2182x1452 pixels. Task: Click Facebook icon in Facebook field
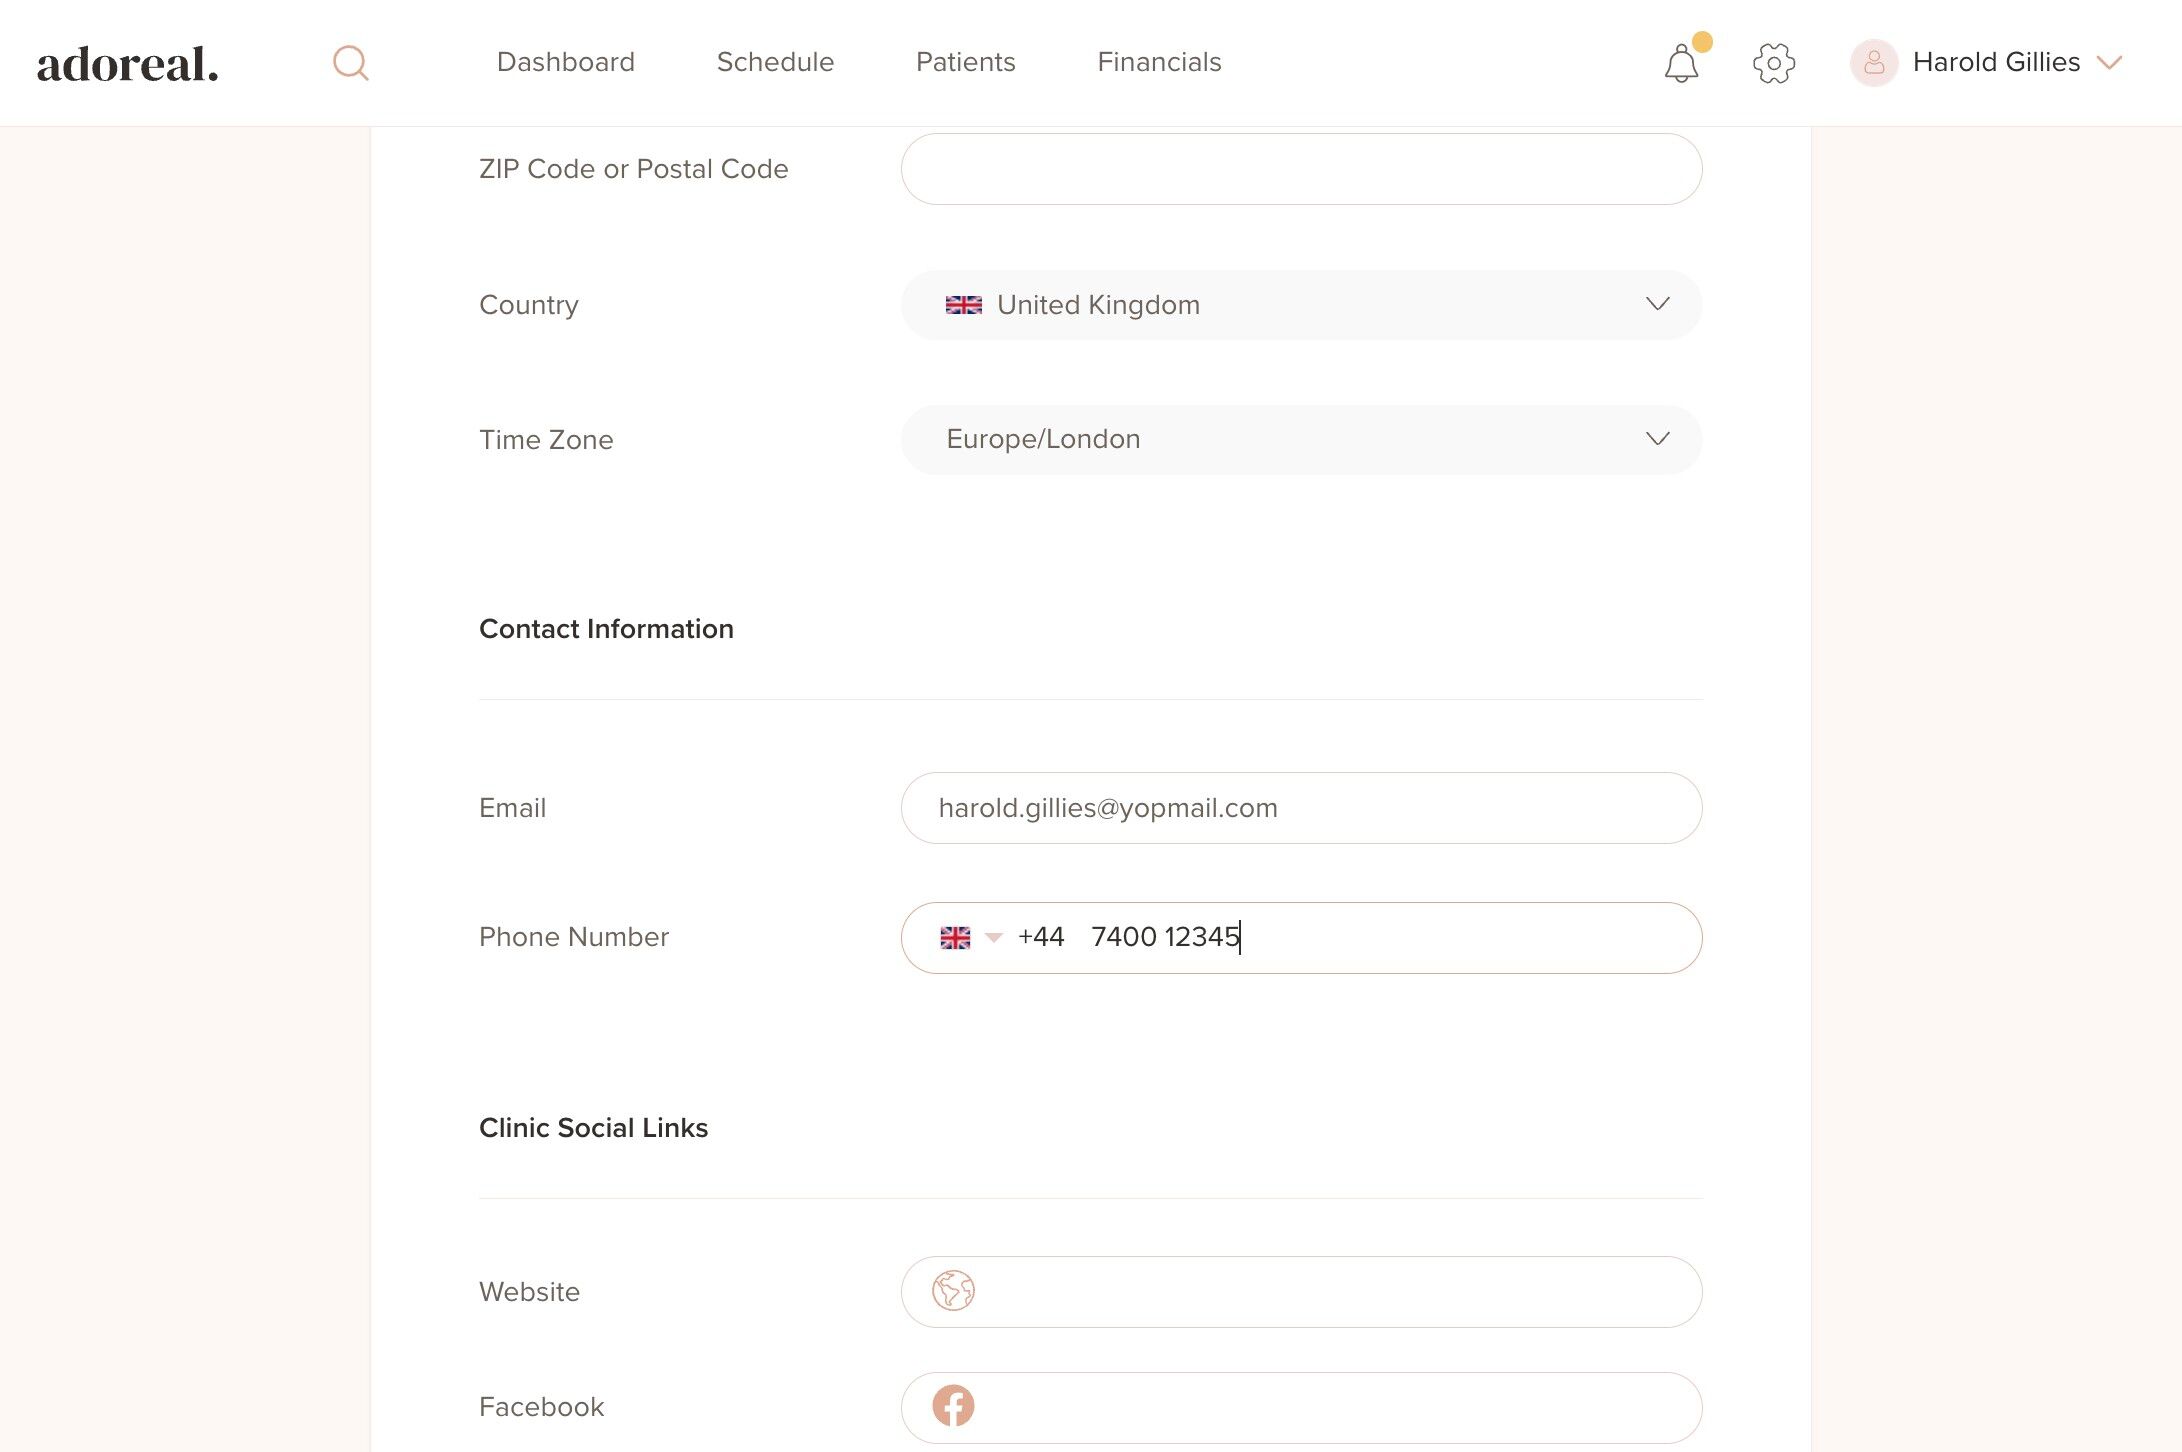point(953,1406)
